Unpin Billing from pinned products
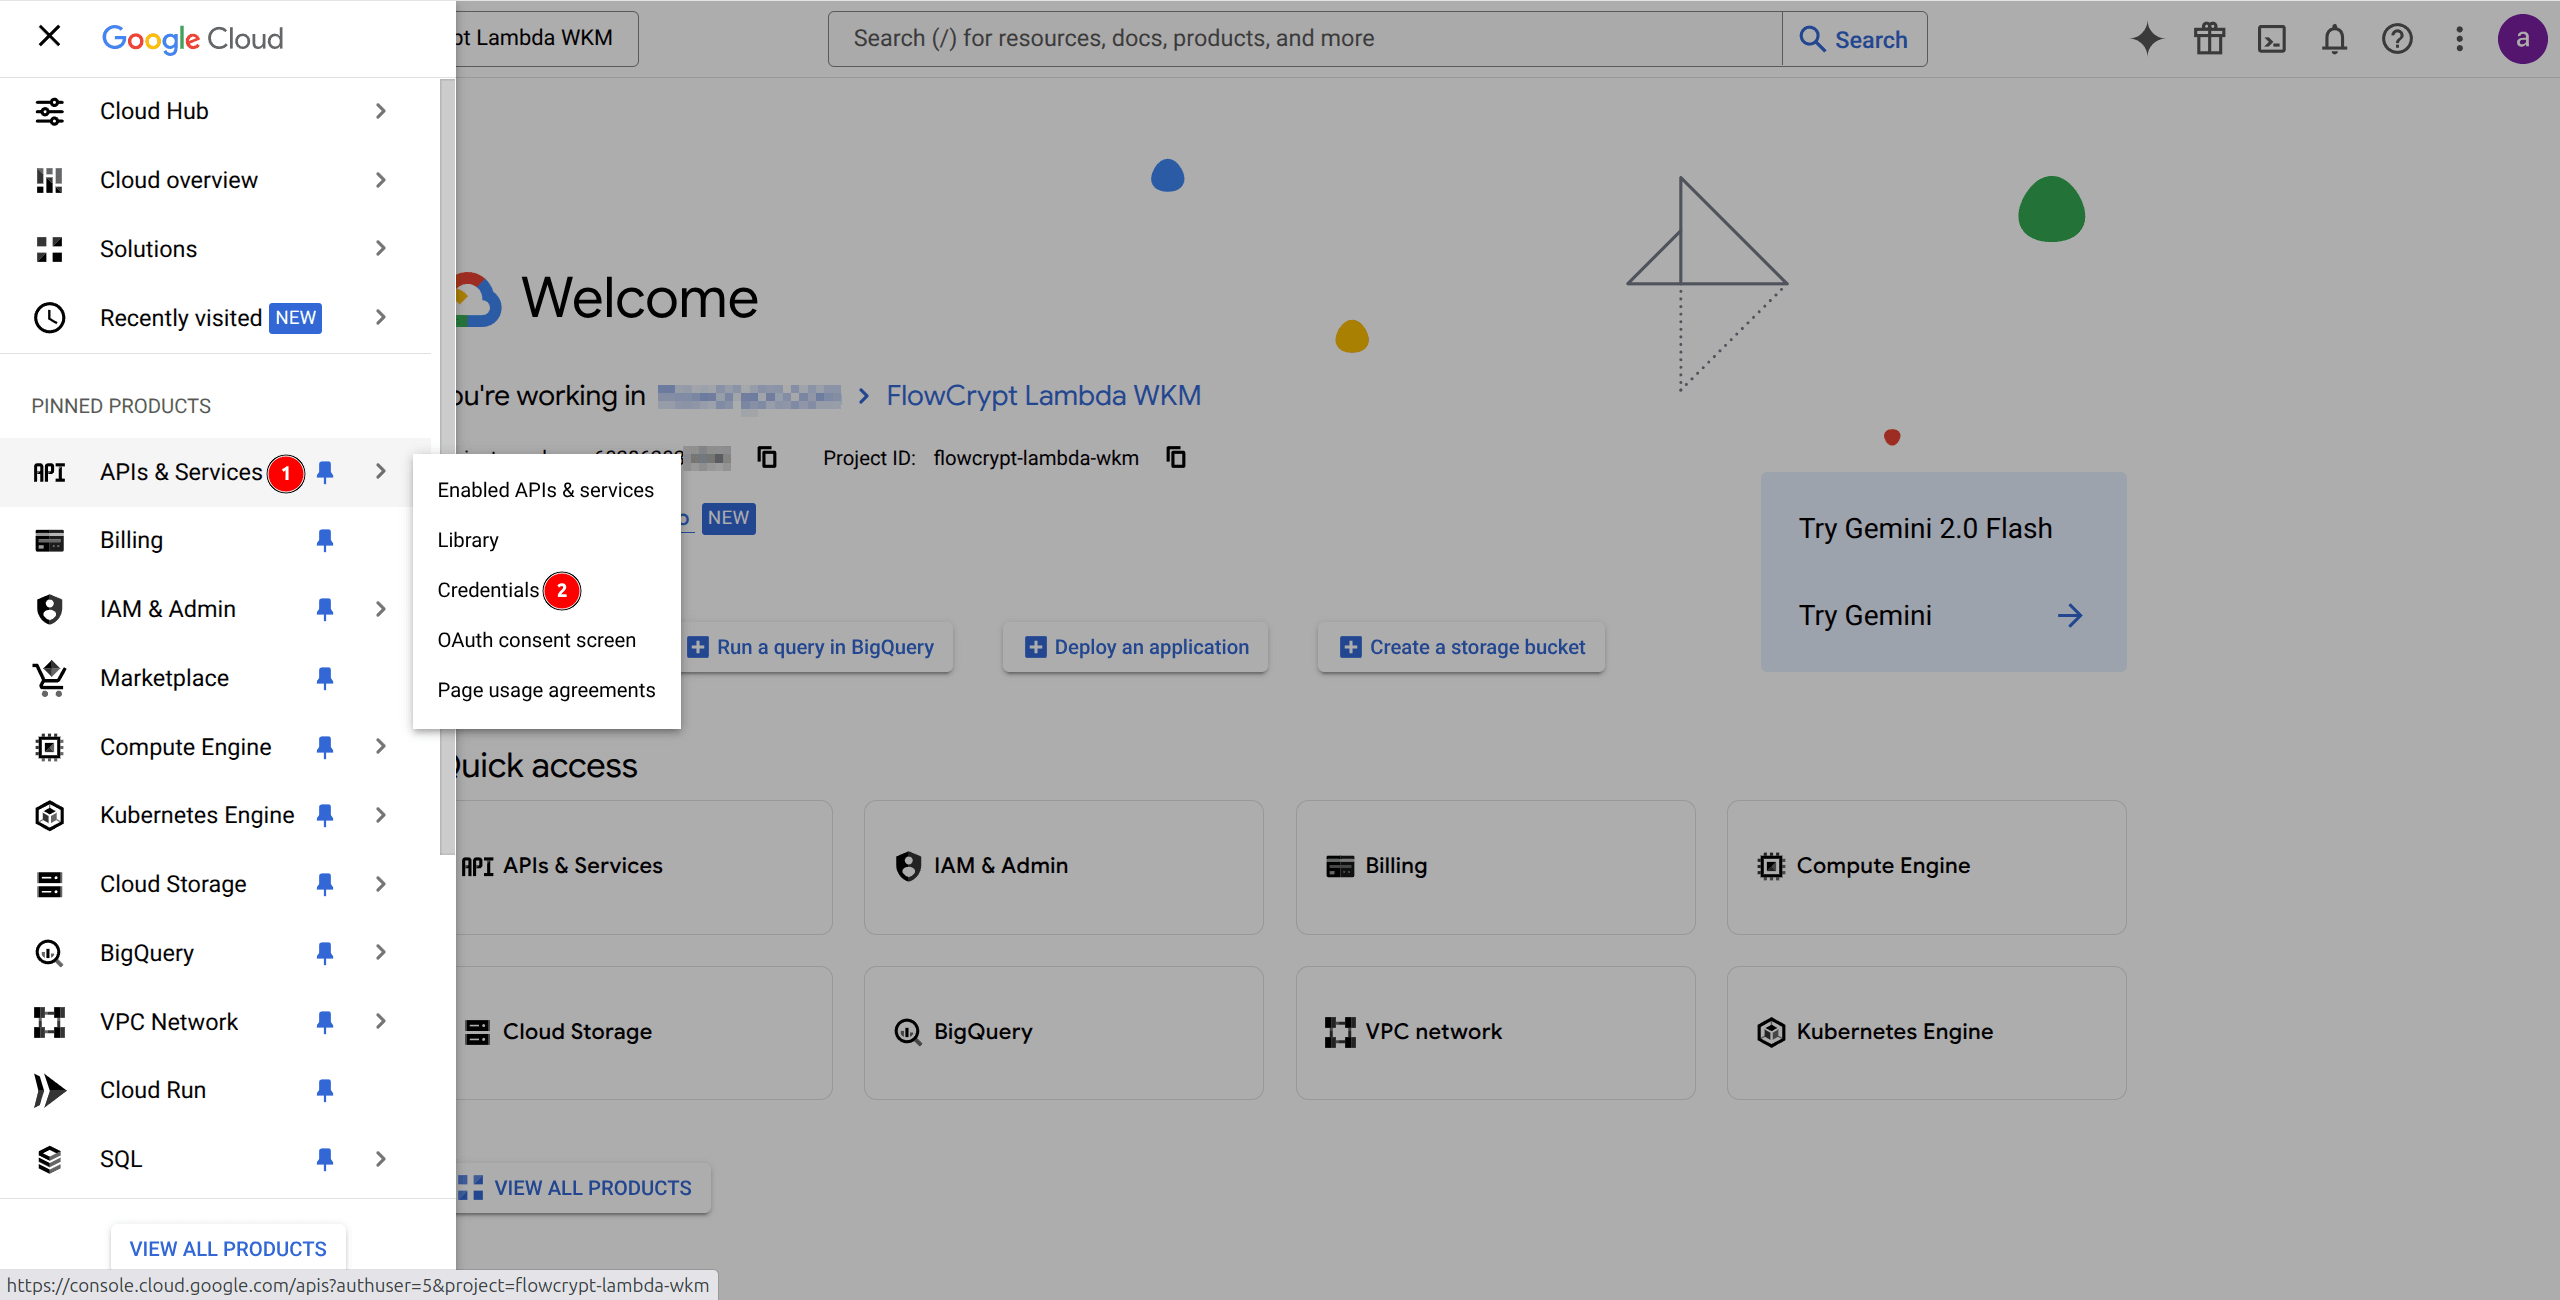 [x=325, y=541]
